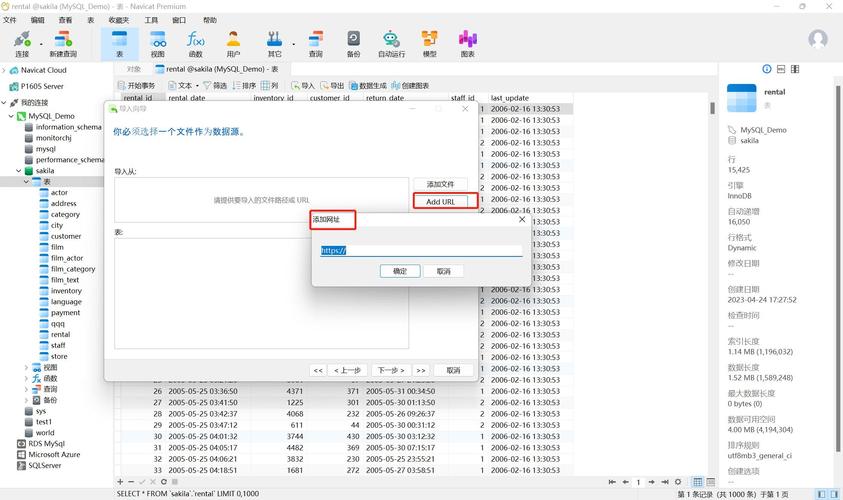Expand the Navicat Cloud tree node
Viewport: 843px width, 500px height.
point(4,70)
